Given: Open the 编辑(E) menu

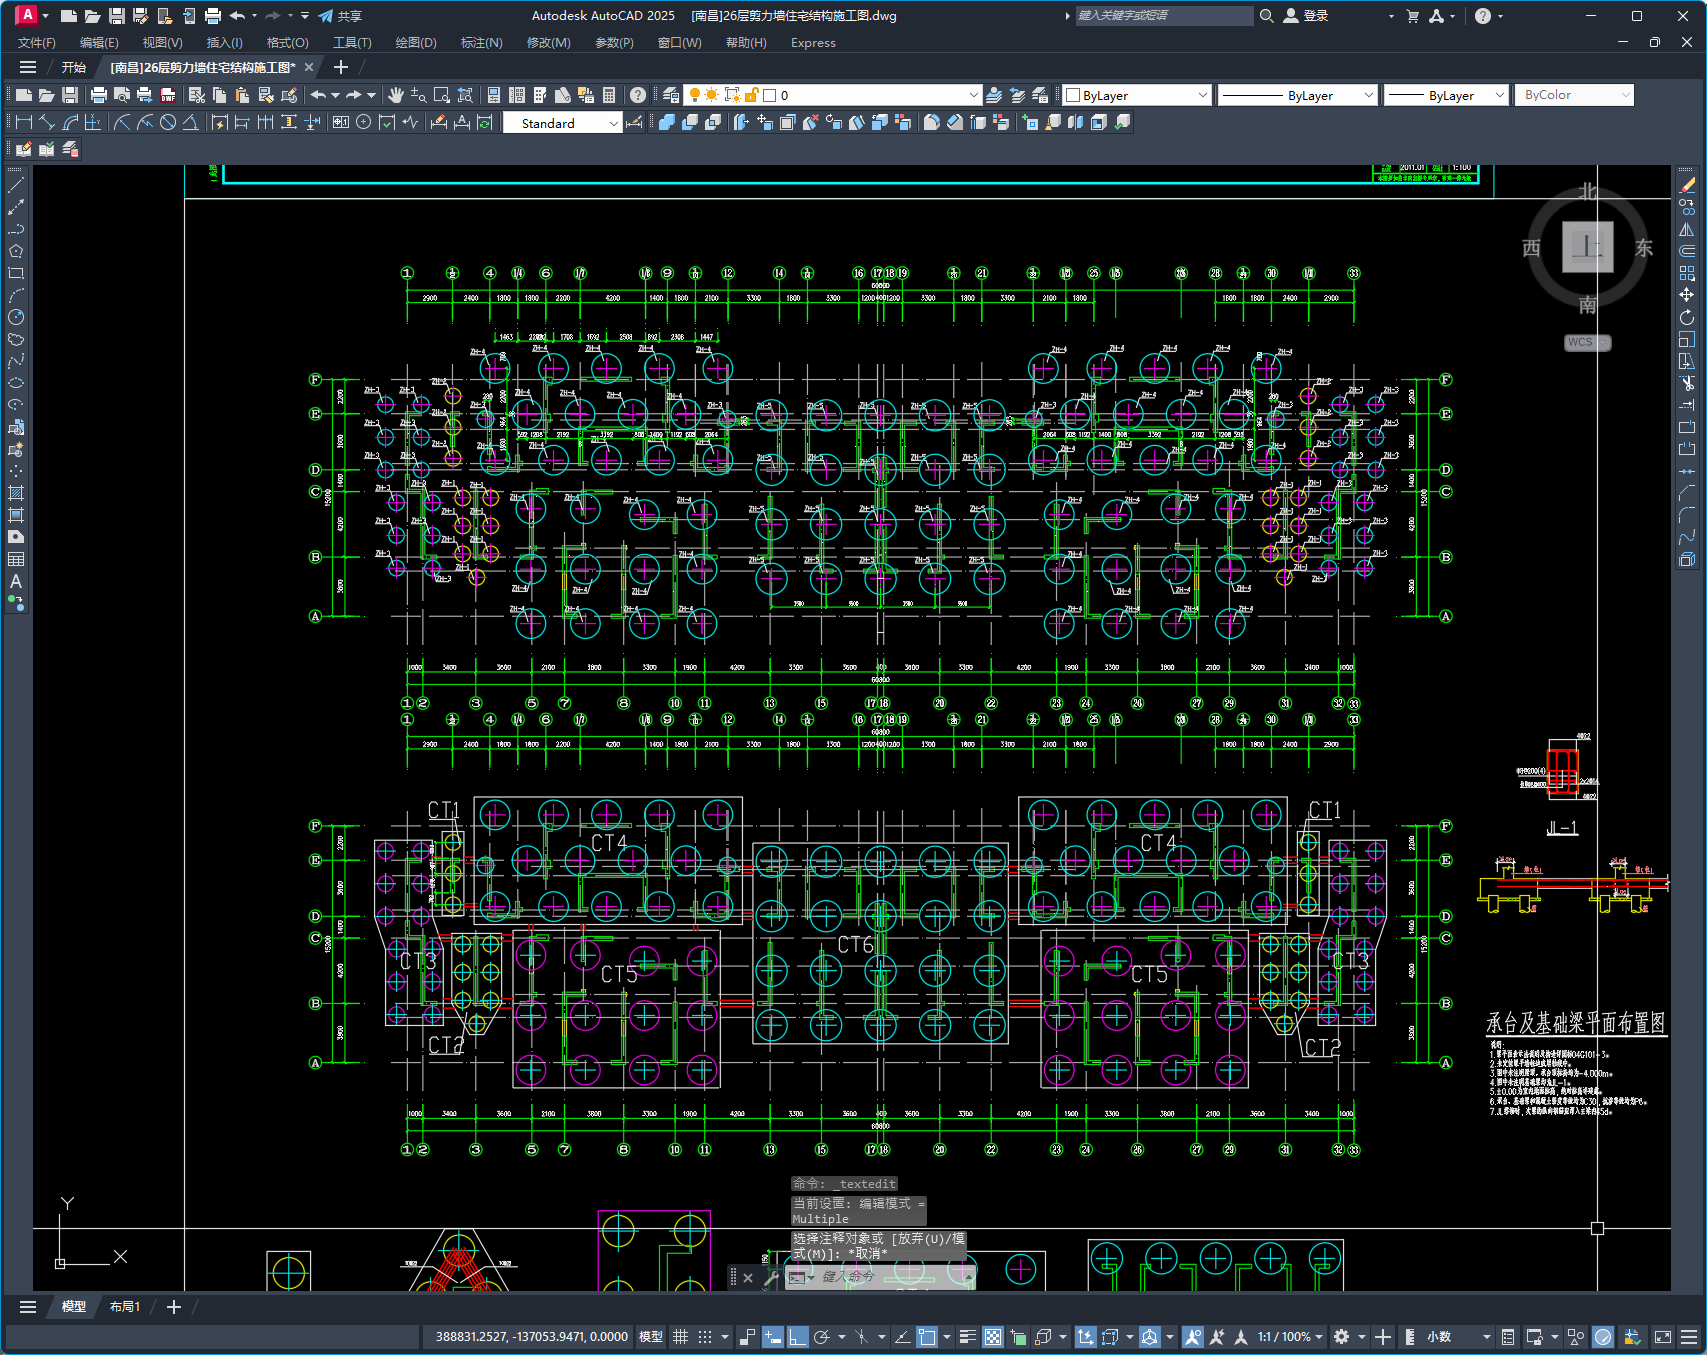Looking at the screenshot, I should [99, 43].
